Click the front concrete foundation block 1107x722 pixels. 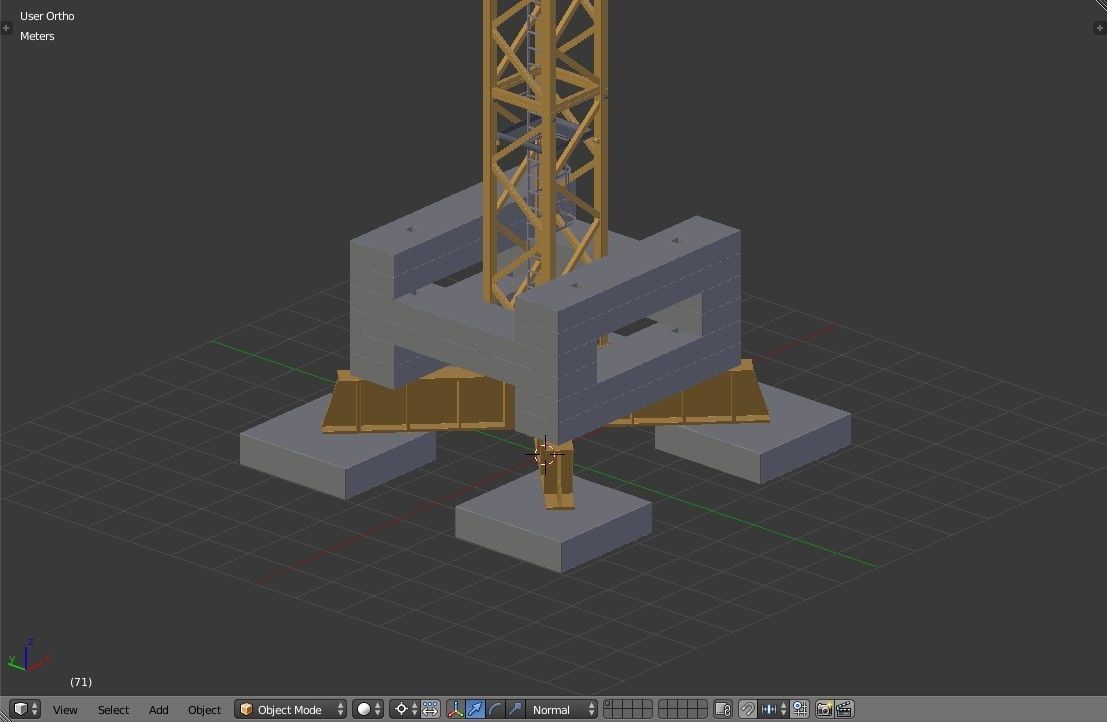(554, 522)
